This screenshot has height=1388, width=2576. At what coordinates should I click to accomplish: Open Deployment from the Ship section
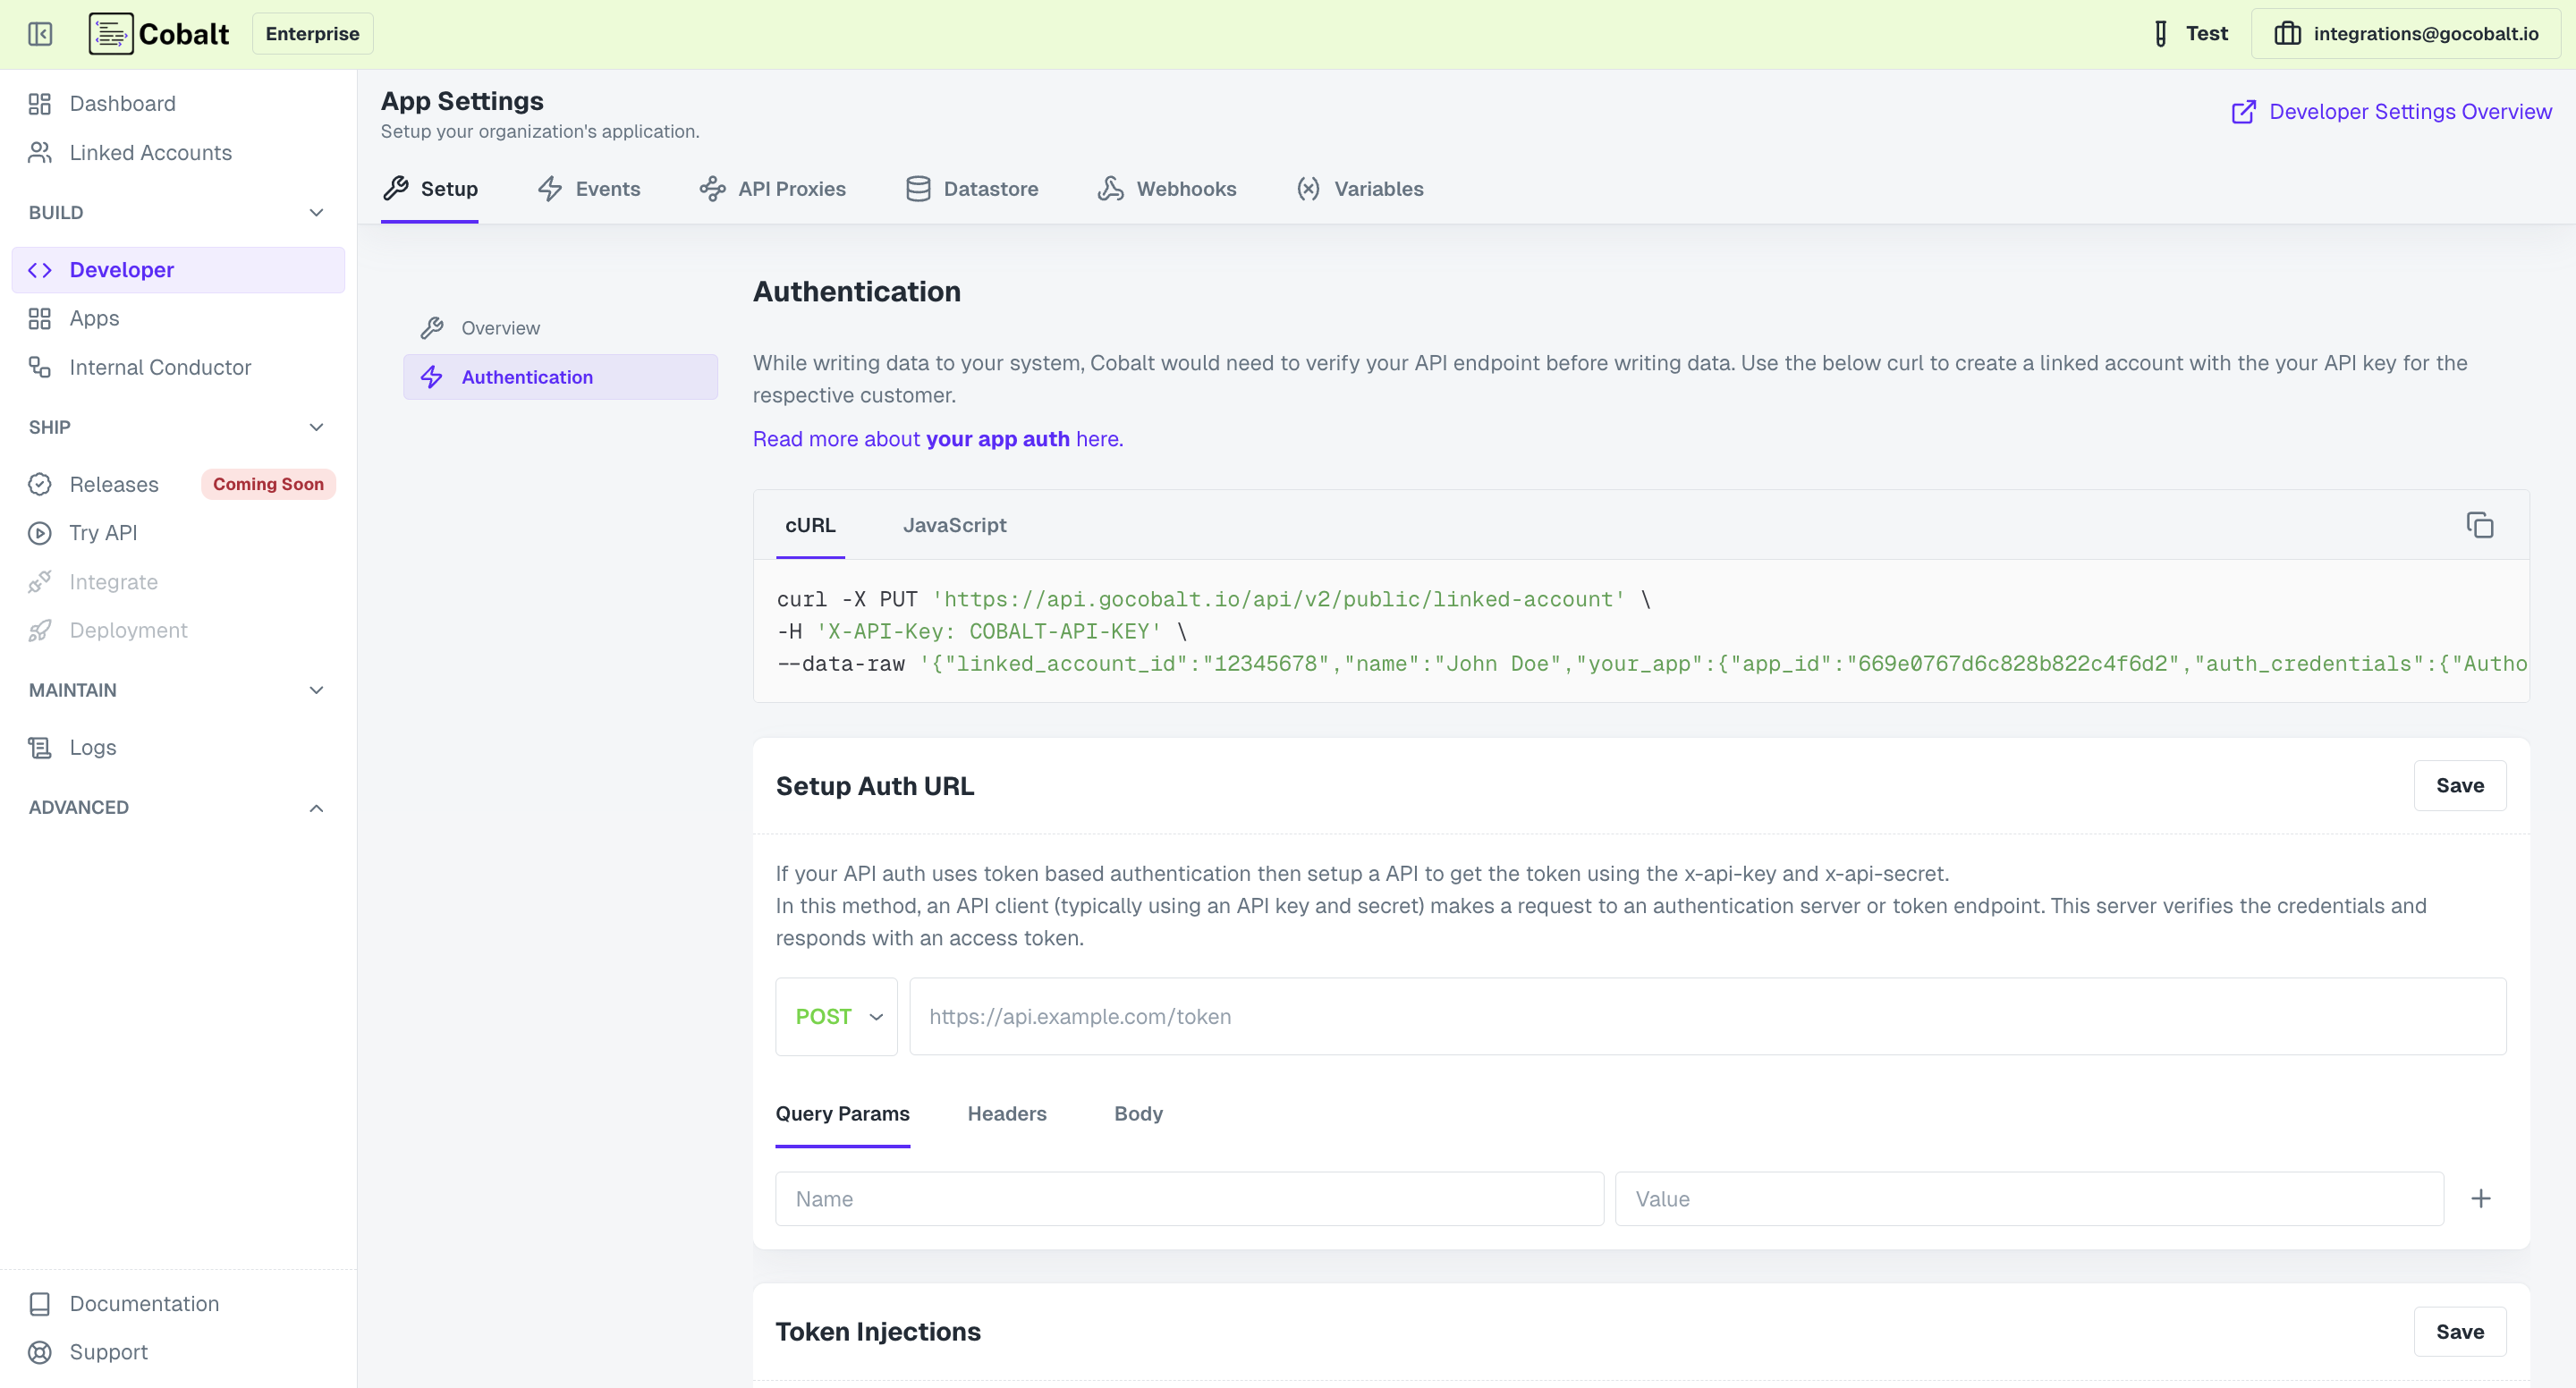point(129,630)
